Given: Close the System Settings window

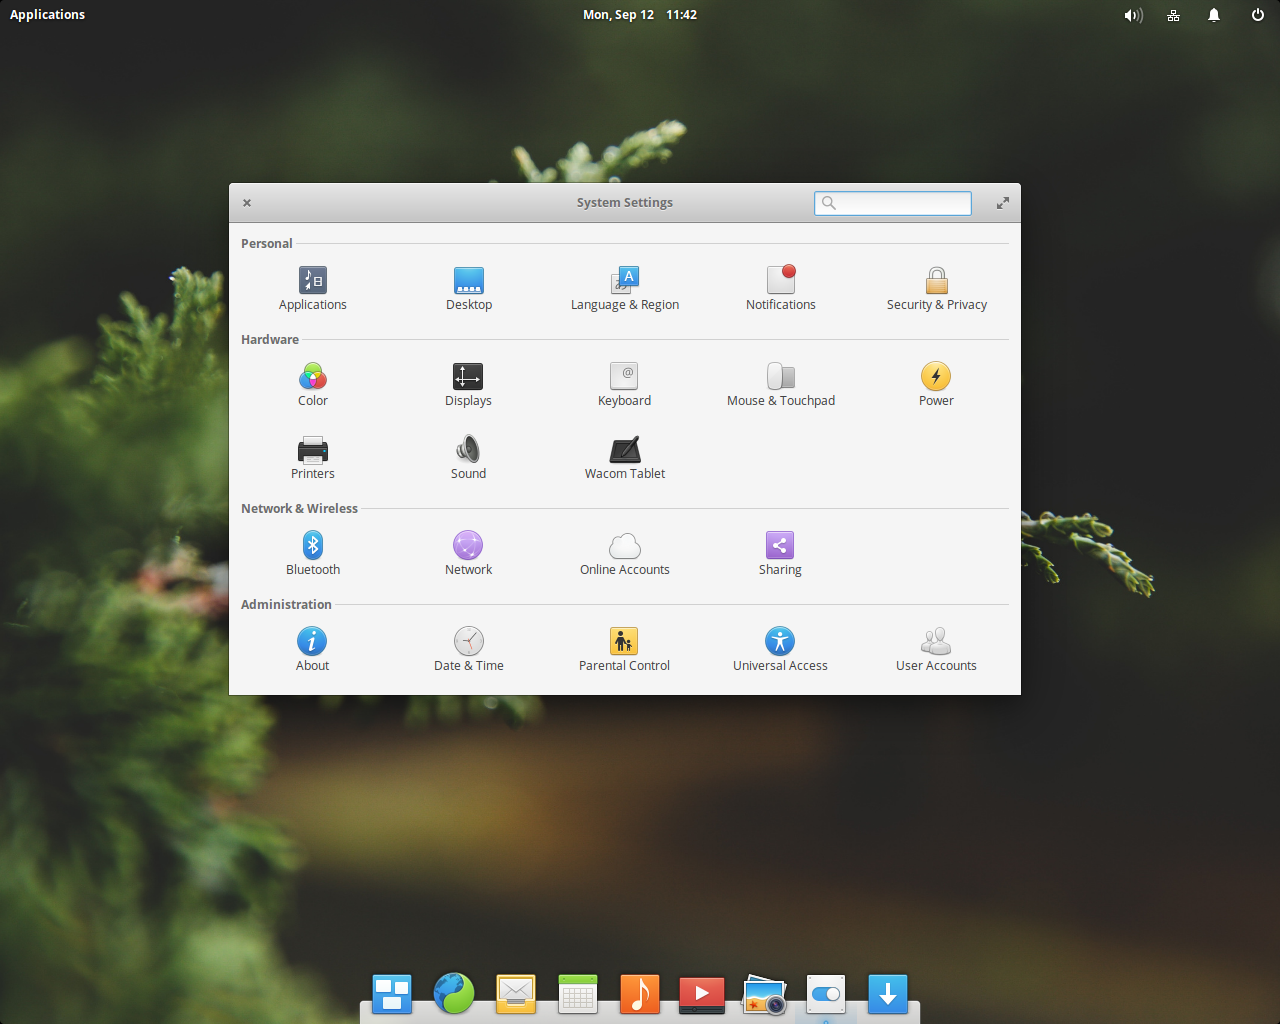Looking at the screenshot, I should tap(247, 203).
